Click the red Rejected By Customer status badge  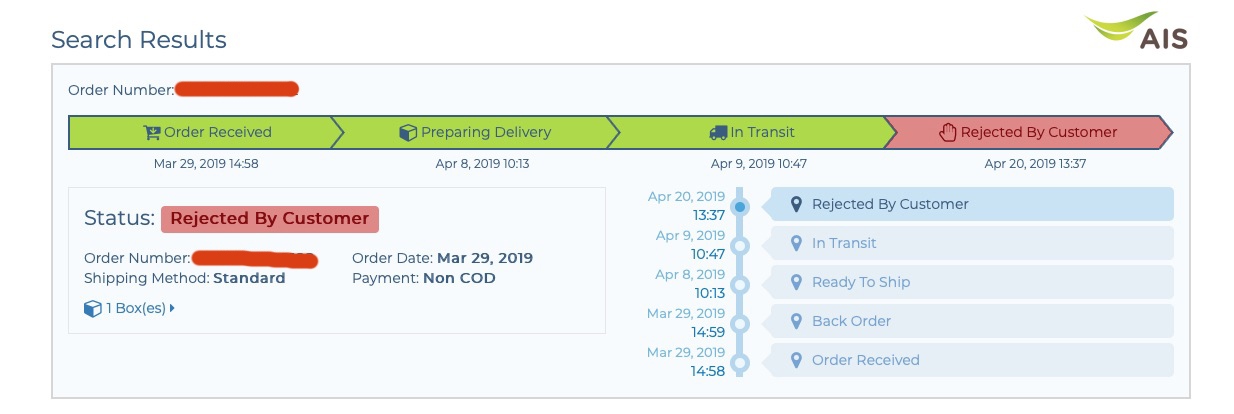tap(270, 219)
